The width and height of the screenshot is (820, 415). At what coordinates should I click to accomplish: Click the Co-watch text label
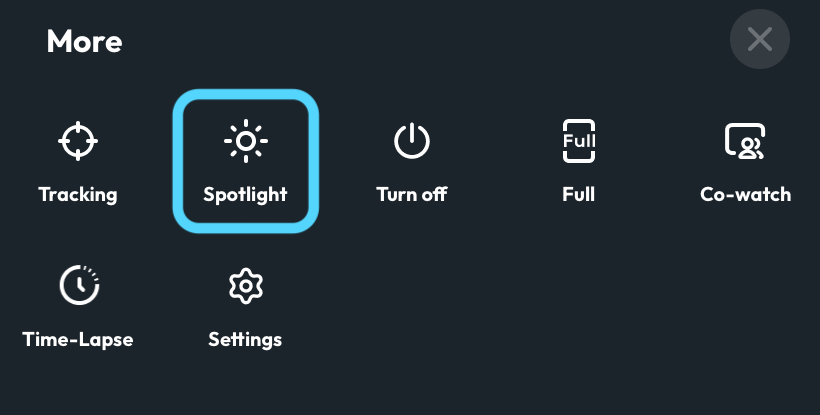[x=745, y=194]
